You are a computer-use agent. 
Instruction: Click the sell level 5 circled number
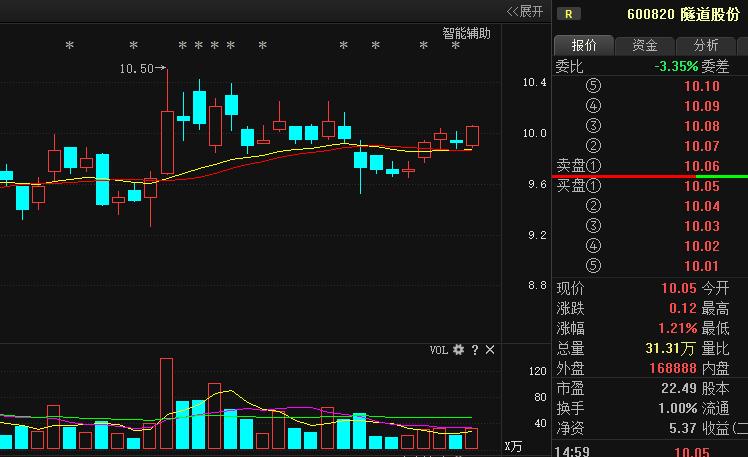(x=594, y=86)
